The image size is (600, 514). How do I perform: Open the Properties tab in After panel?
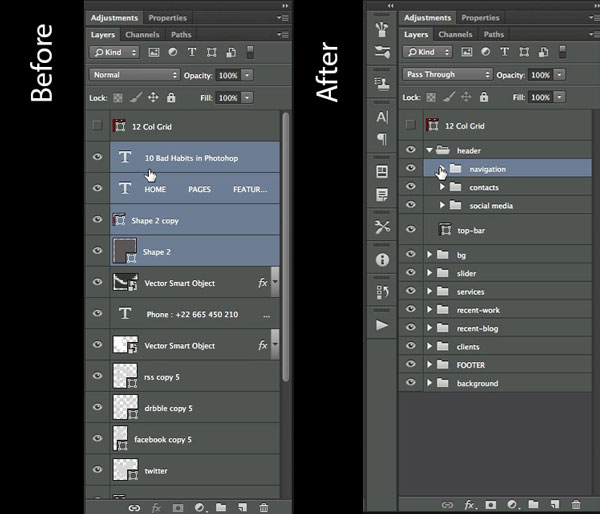(x=480, y=18)
